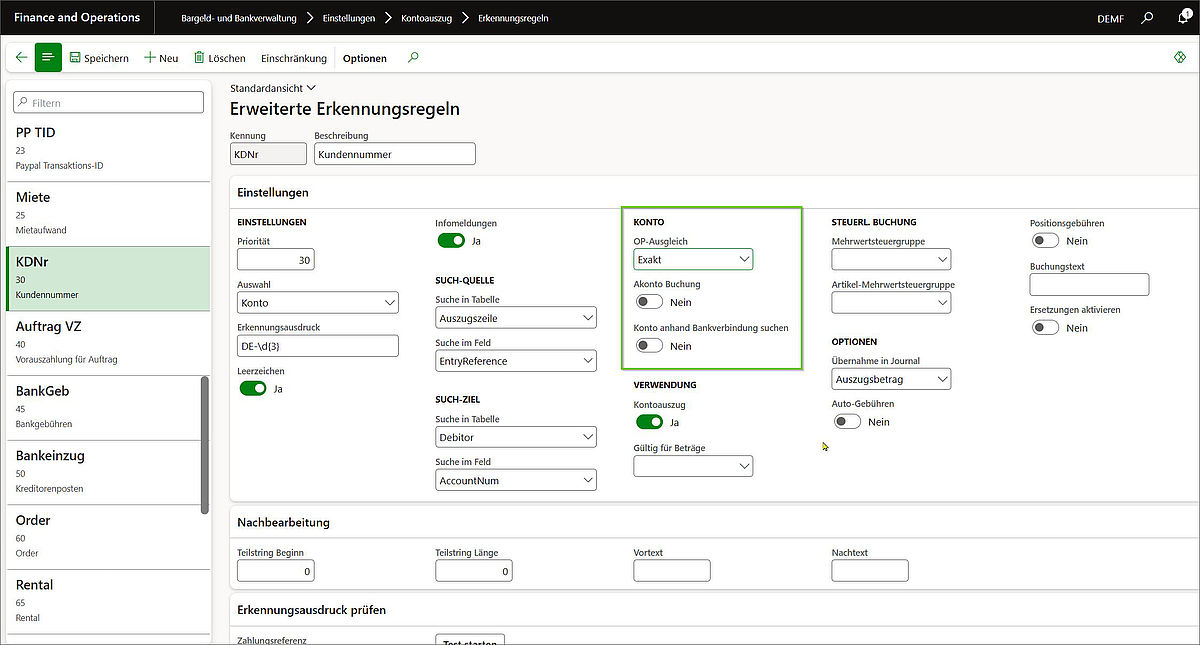Click the Neu plus icon
1200x645 pixels.
pyautogui.click(x=150, y=58)
